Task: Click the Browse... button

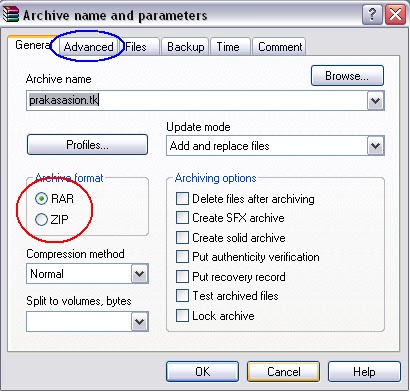Action: tap(347, 76)
